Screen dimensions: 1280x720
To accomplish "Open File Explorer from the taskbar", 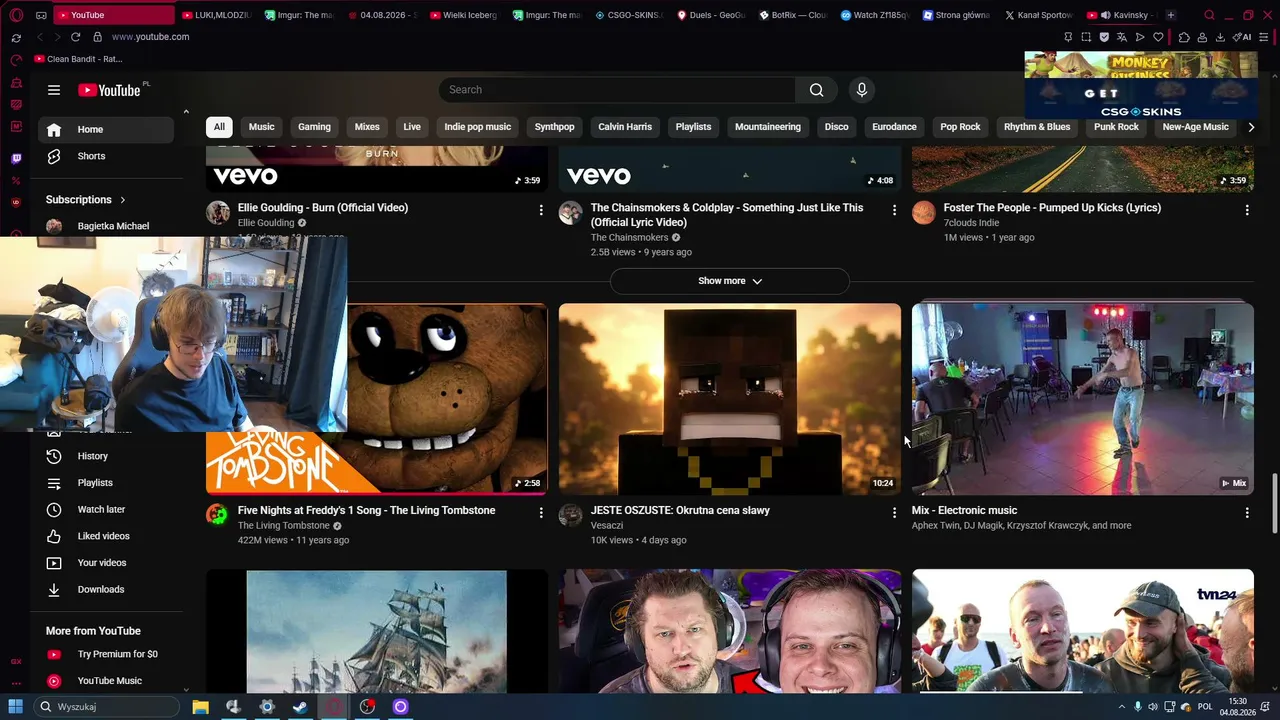I will 200,707.
